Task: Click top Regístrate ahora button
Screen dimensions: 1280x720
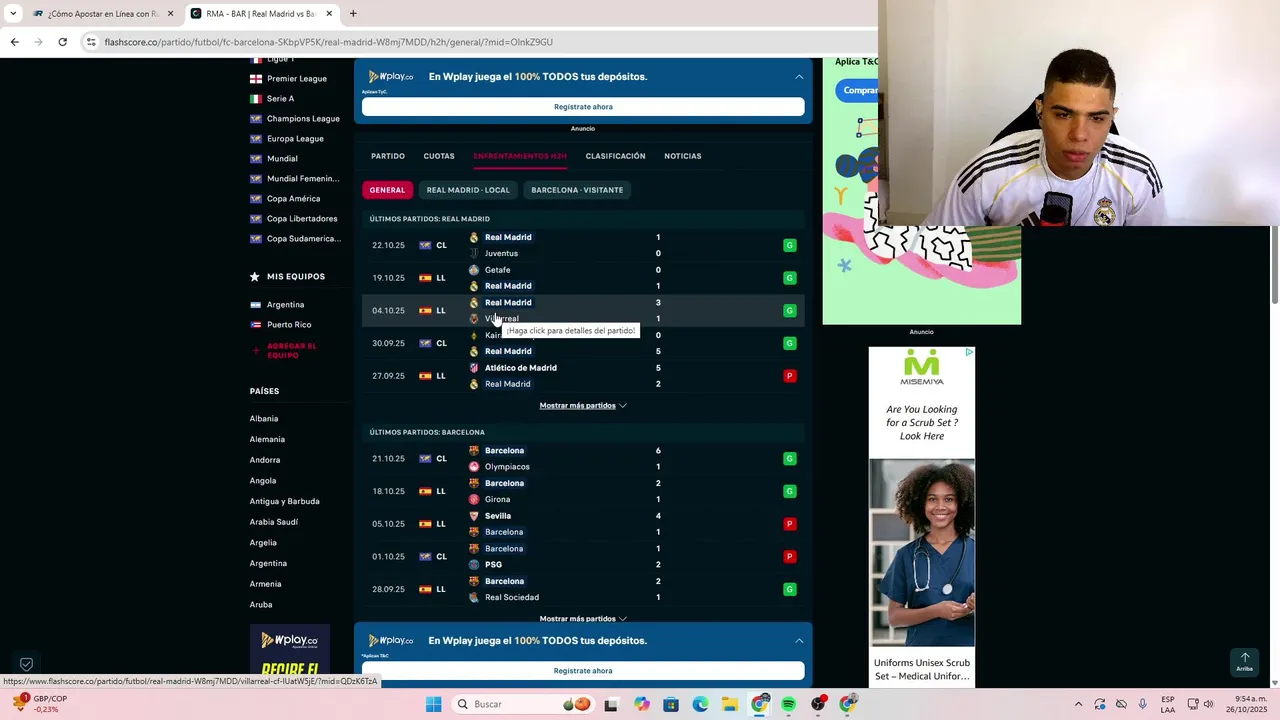Action: click(x=583, y=107)
